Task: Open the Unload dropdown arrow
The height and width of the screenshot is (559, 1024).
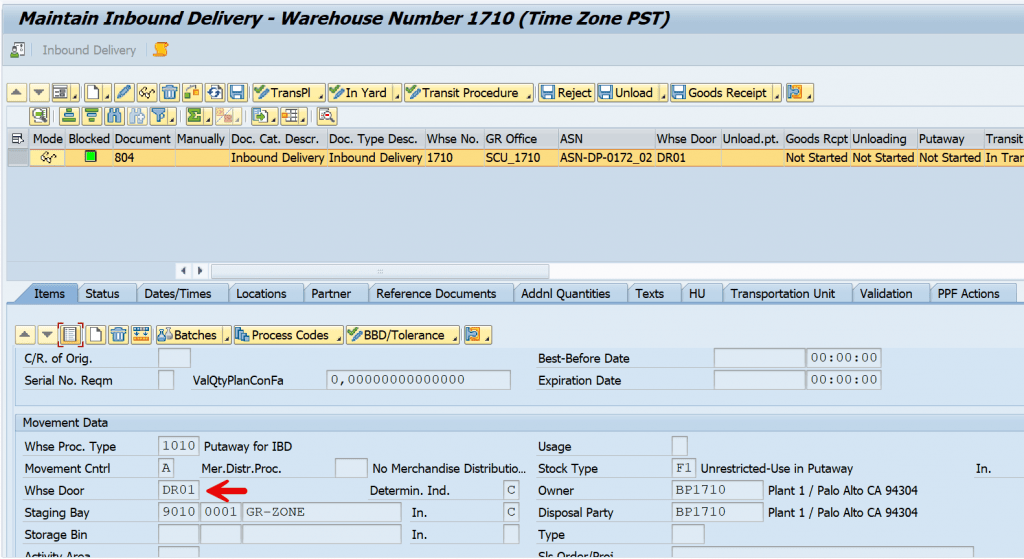Action: [663, 95]
